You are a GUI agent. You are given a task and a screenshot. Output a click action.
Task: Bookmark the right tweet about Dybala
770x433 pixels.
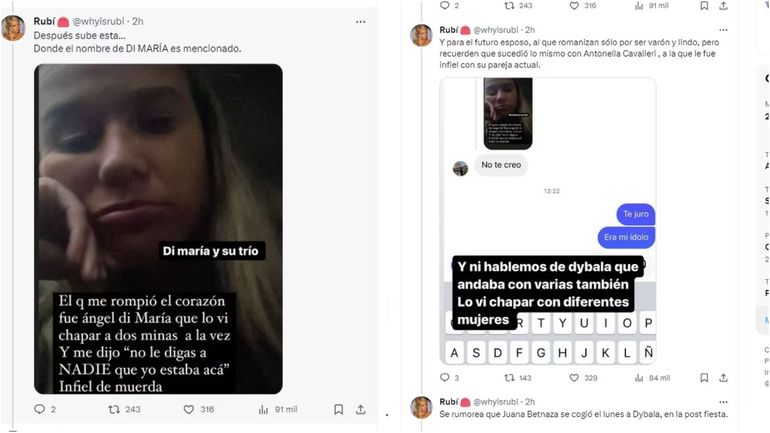[704, 378]
